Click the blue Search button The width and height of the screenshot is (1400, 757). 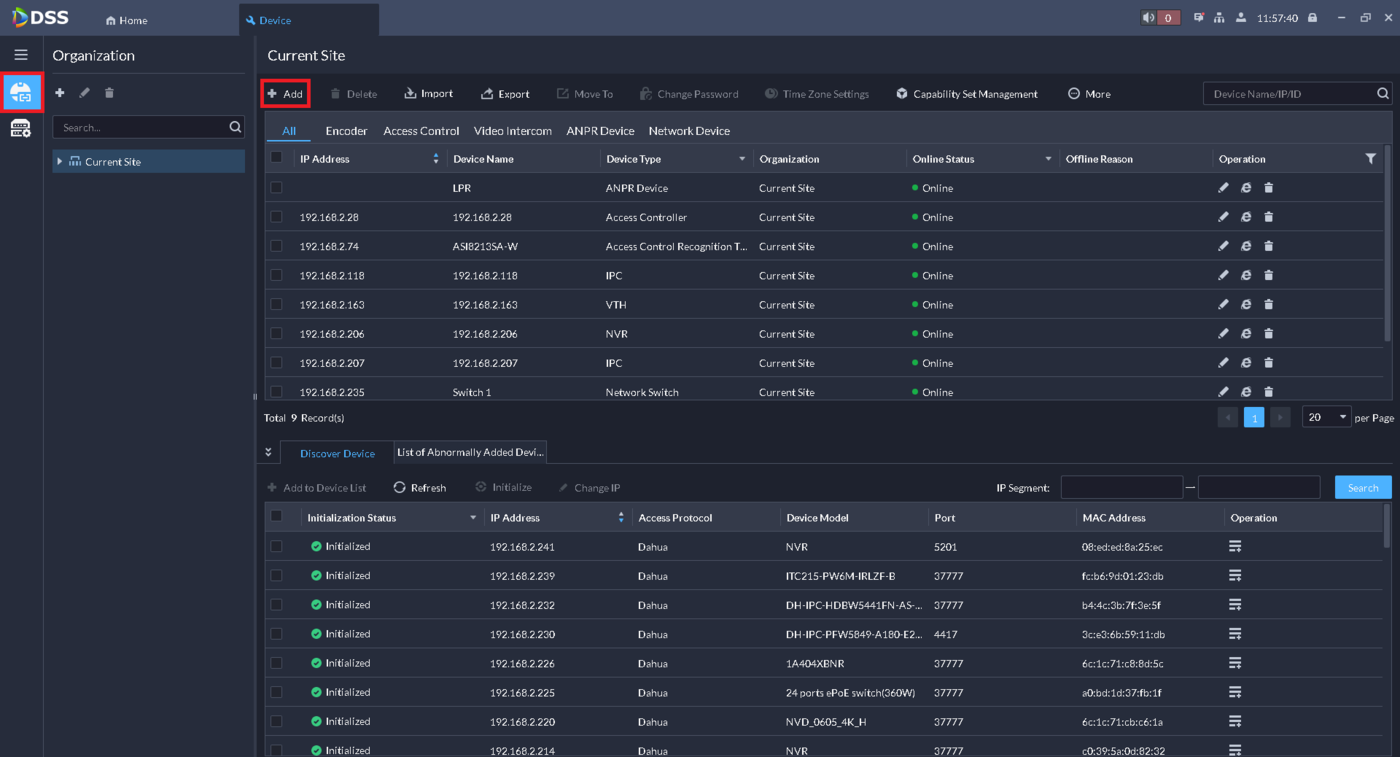click(x=1362, y=488)
